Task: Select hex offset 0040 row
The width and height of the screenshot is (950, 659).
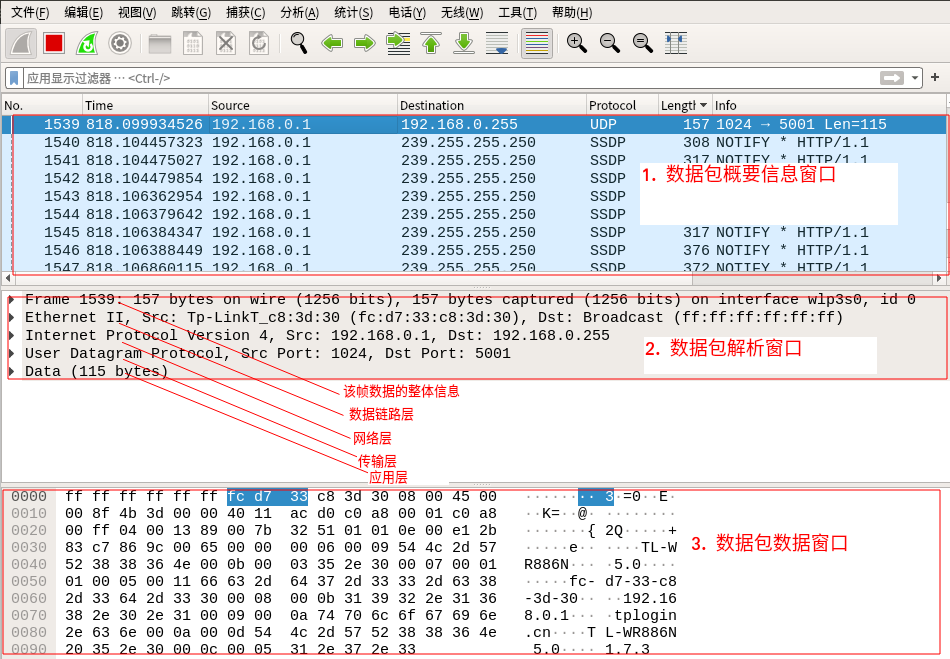Action: pos(28,565)
